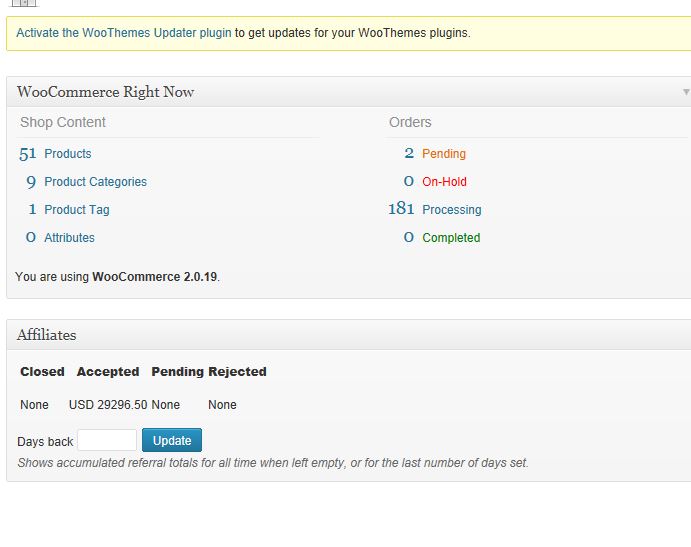Collapse the WooCommerce Right Now widget arrow
The height and width of the screenshot is (547, 691).
tap(686, 92)
